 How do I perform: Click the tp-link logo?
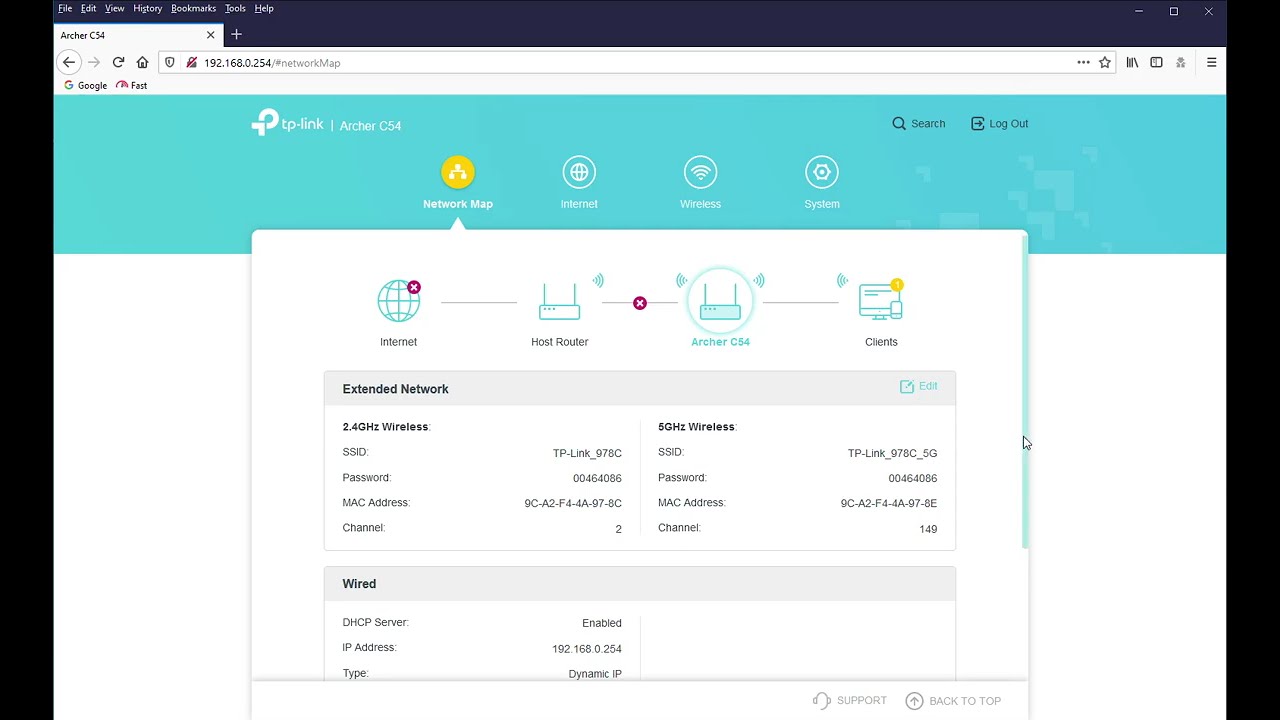click(x=288, y=122)
